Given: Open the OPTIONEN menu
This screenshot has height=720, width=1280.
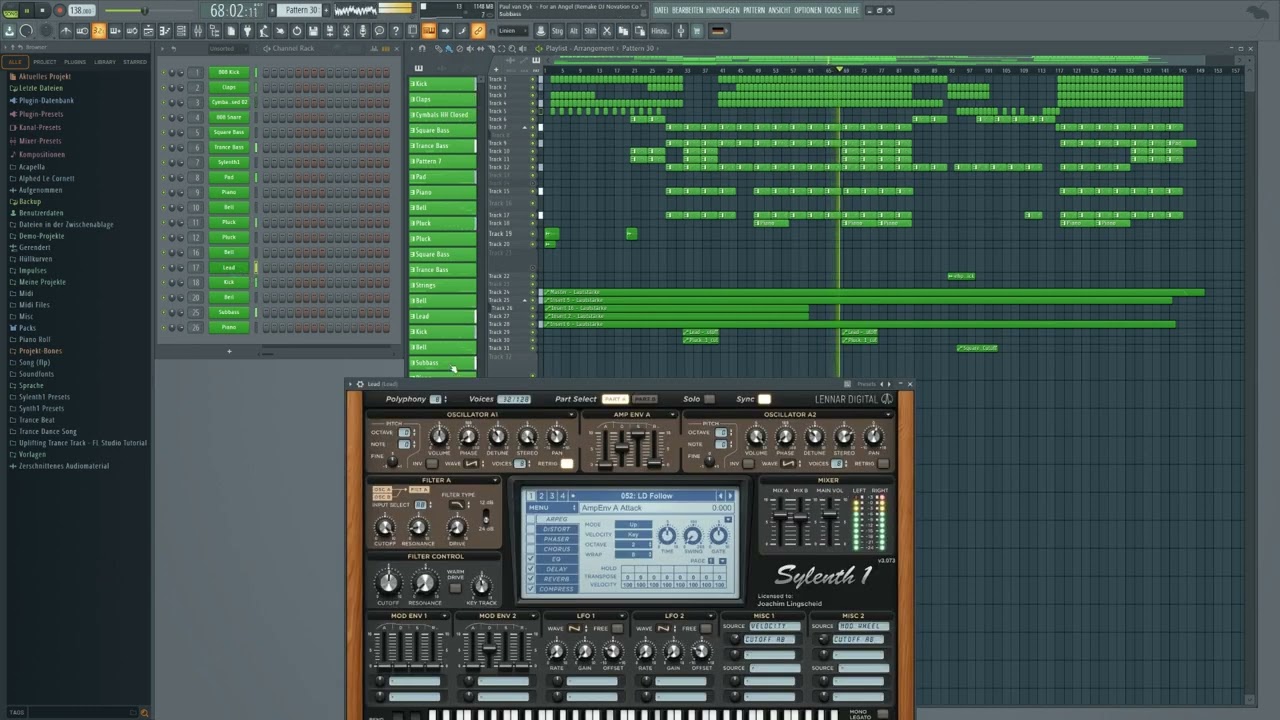Looking at the screenshot, I should pos(807,10).
